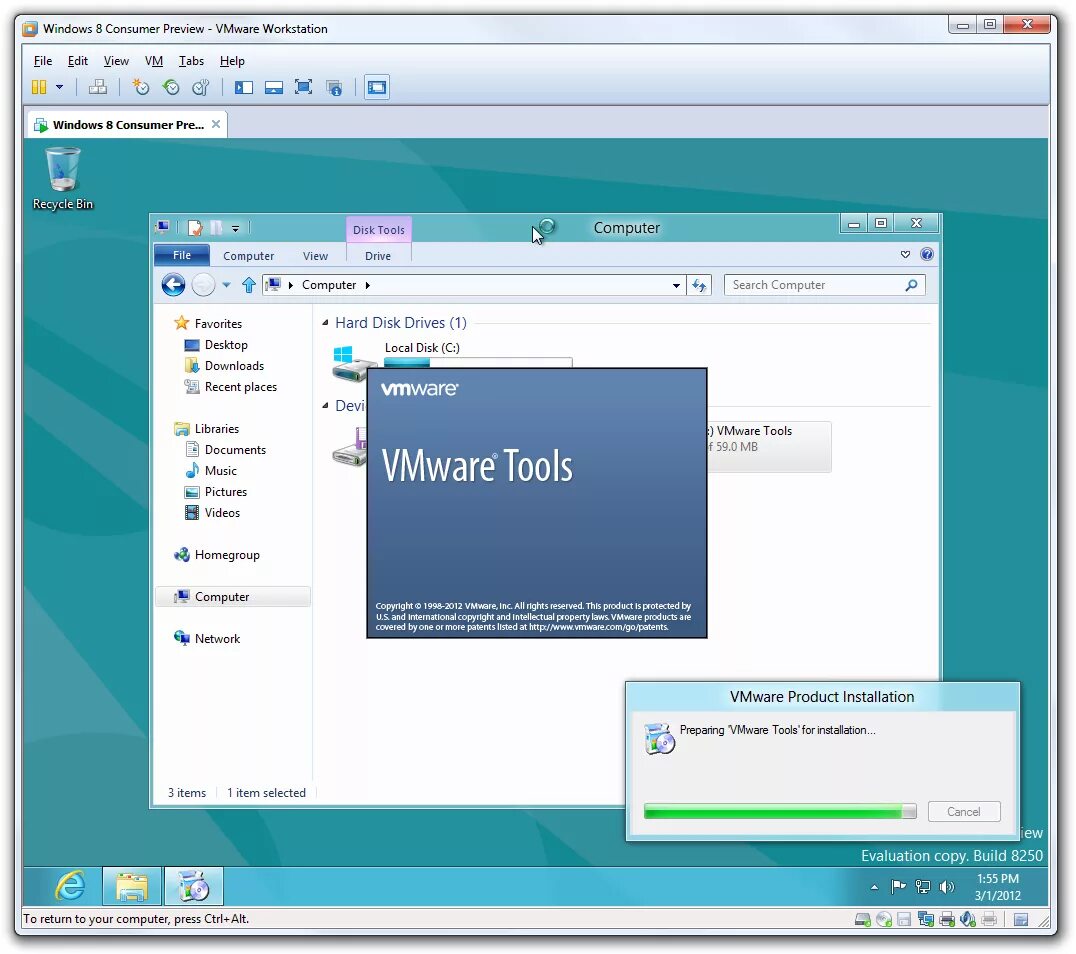The image size is (1076, 954).
Task: Toggle the console view toolbar button
Action: pos(377,87)
